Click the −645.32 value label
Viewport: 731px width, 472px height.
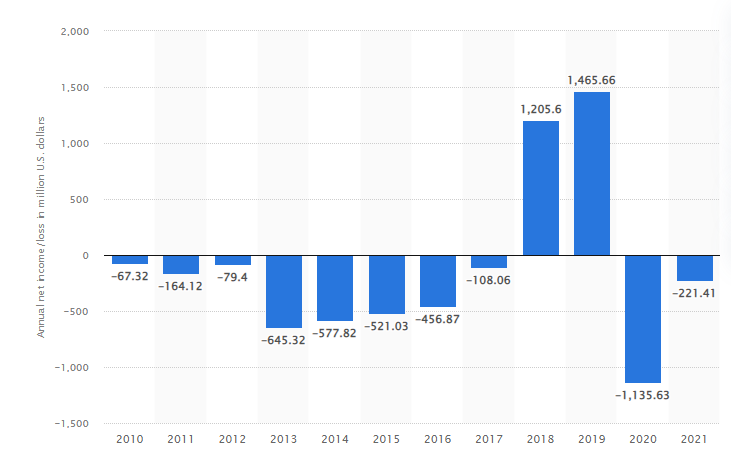[x=284, y=340]
